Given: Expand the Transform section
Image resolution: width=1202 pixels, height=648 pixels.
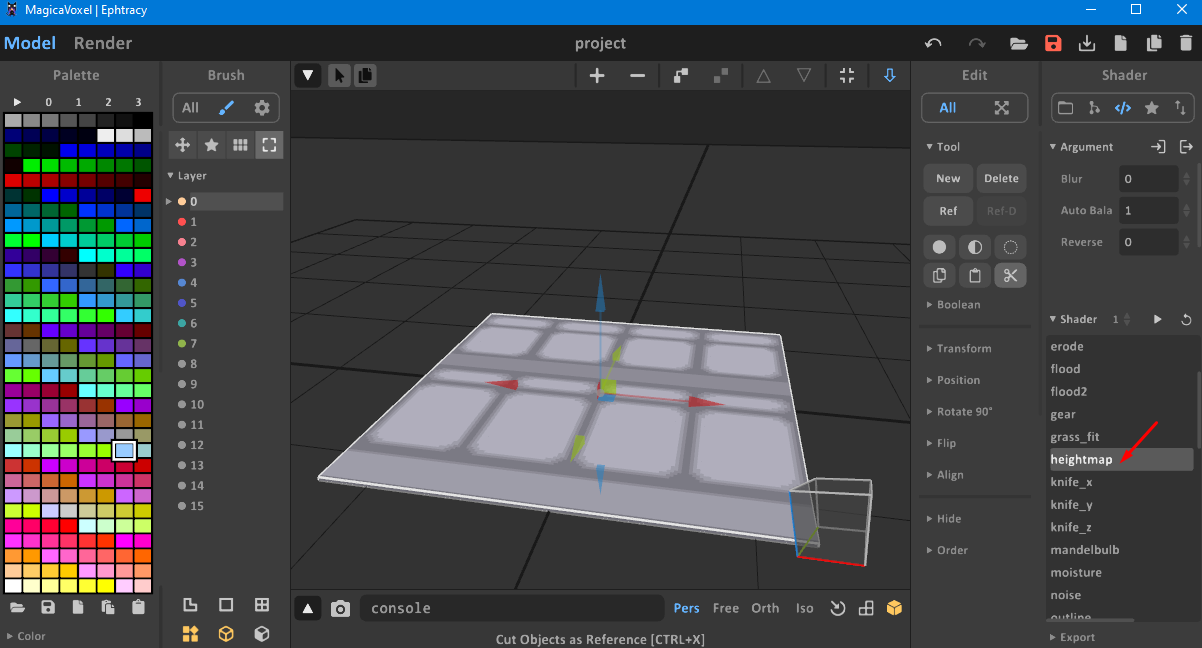Looking at the screenshot, I should click(x=959, y=349).
